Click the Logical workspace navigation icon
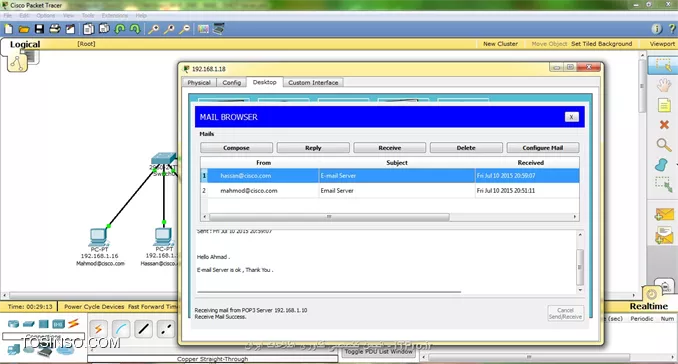Screen dimensions: 678x364 17,64
